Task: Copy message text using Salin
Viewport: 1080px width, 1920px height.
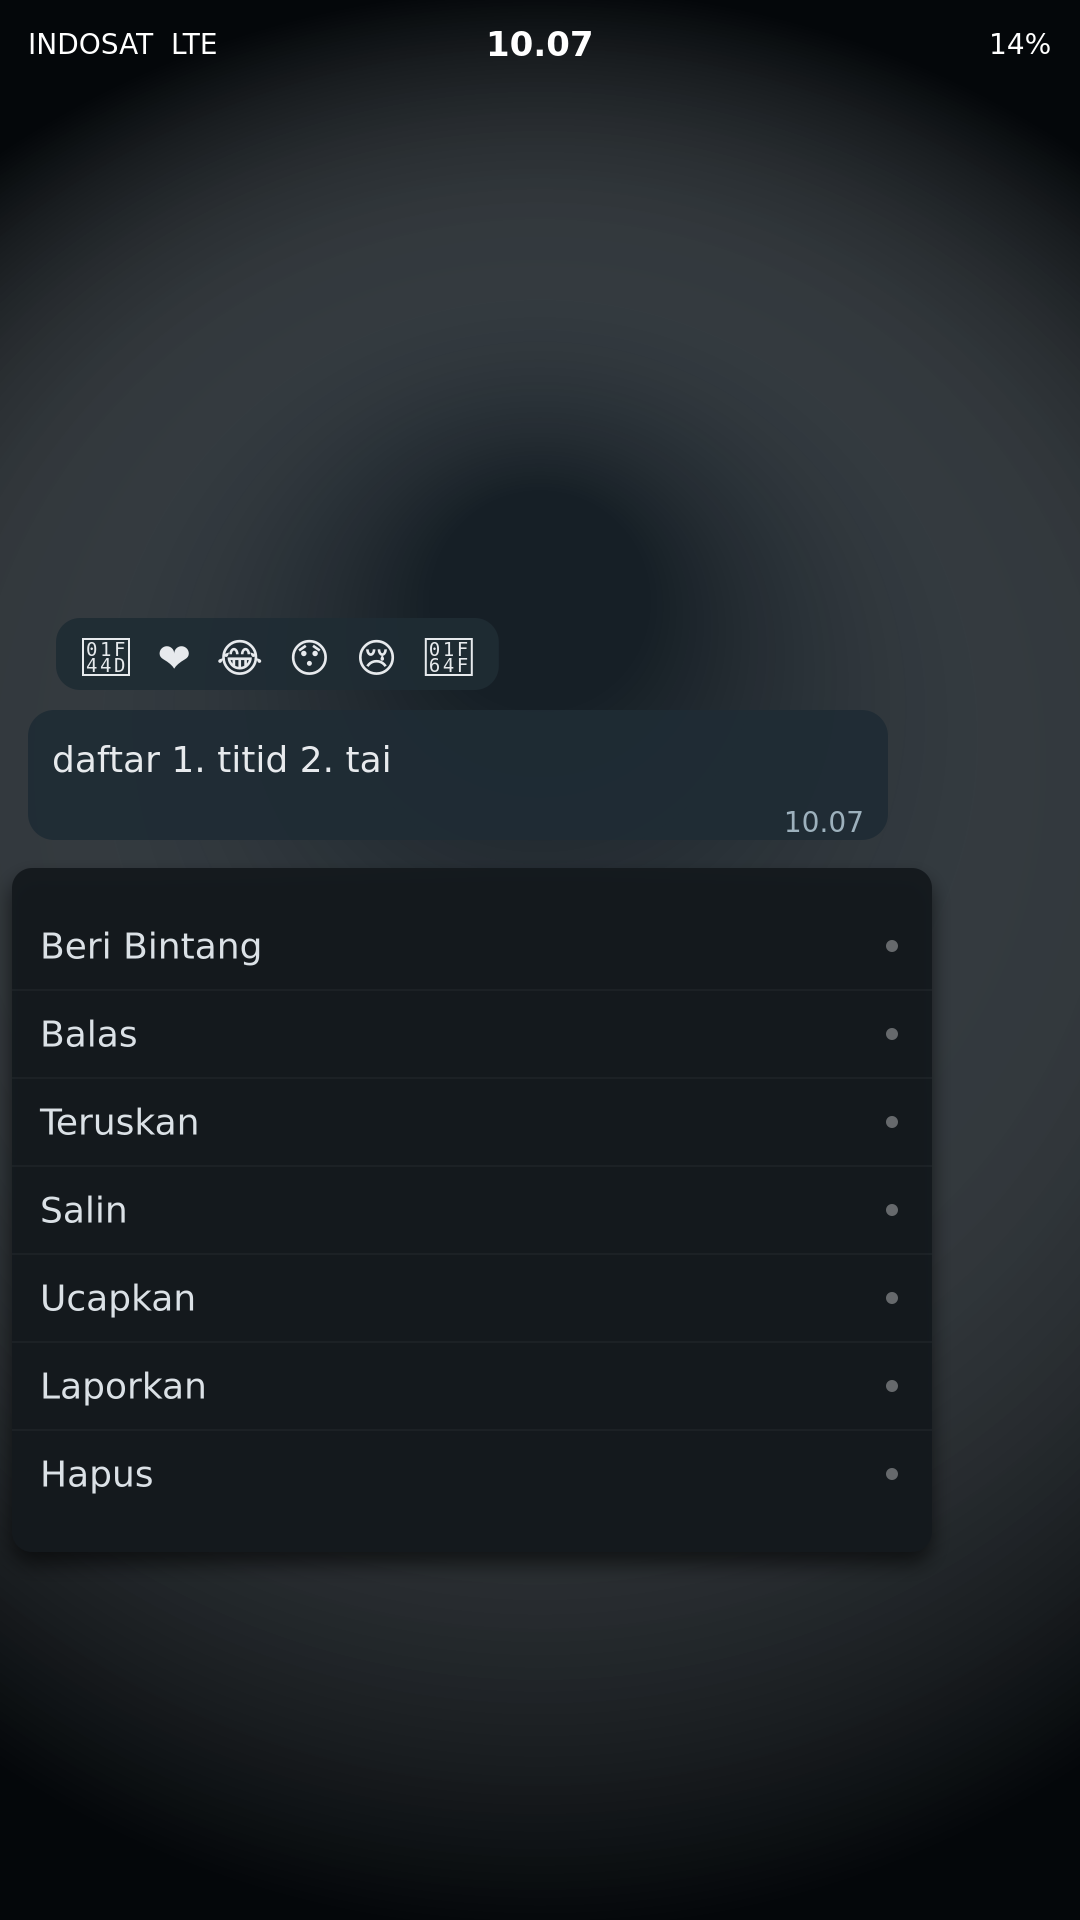Action: pyautogui.click(x=84, y=1210)
